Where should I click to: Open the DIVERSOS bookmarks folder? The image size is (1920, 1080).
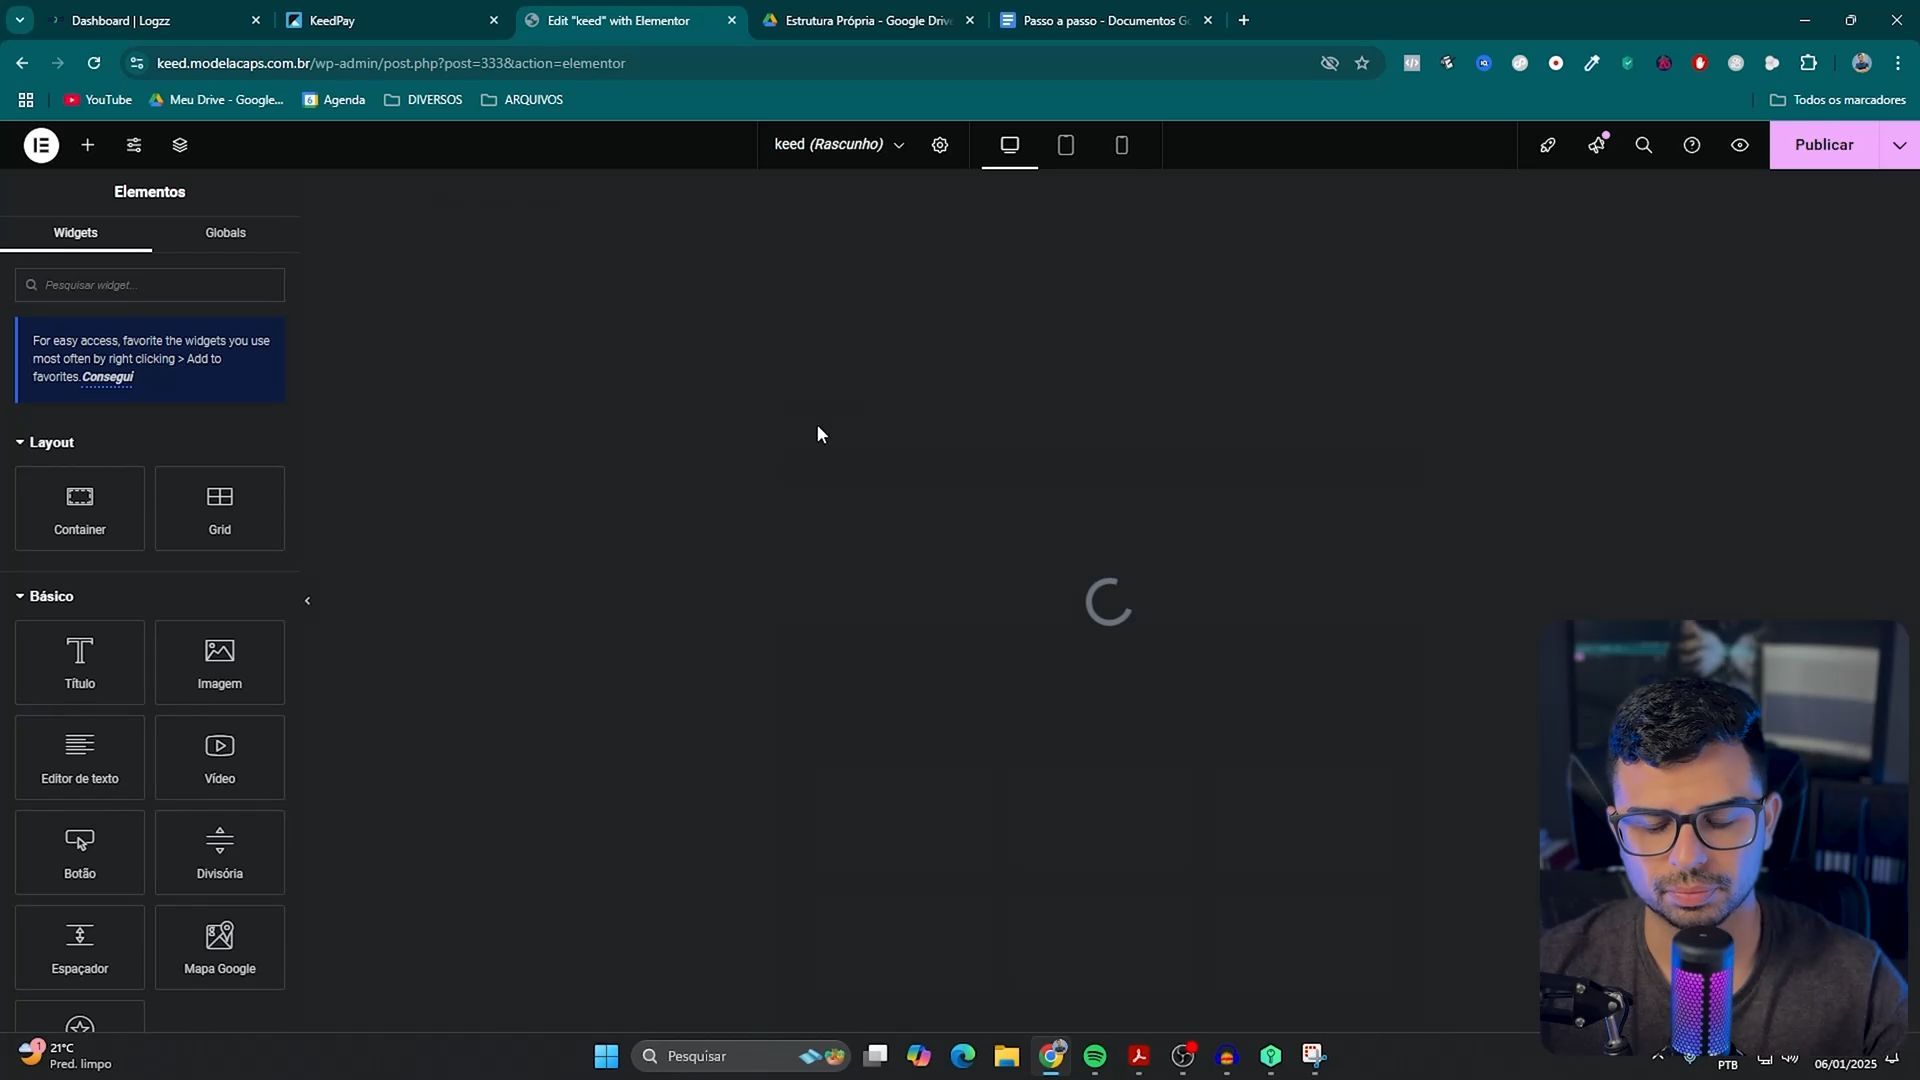(423, 100)
